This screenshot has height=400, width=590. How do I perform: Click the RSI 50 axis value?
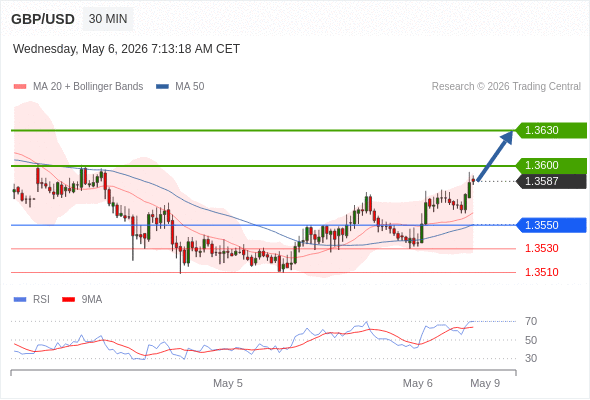(x=531, y=340)
